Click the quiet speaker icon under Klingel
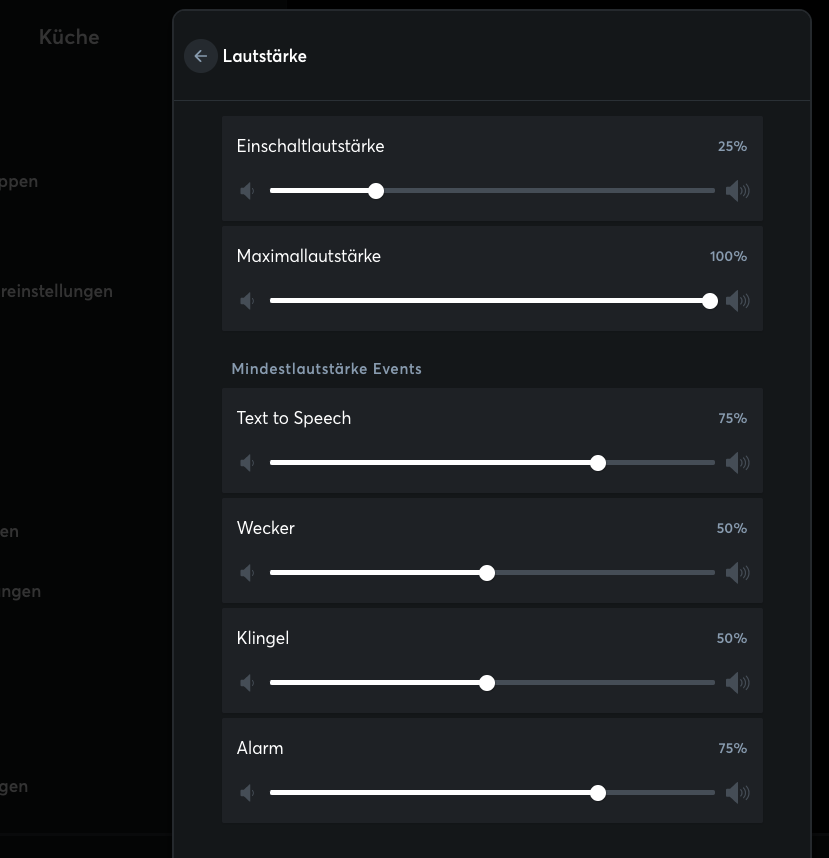The height and width of the screenshot is (858, 829). [247, 683]
